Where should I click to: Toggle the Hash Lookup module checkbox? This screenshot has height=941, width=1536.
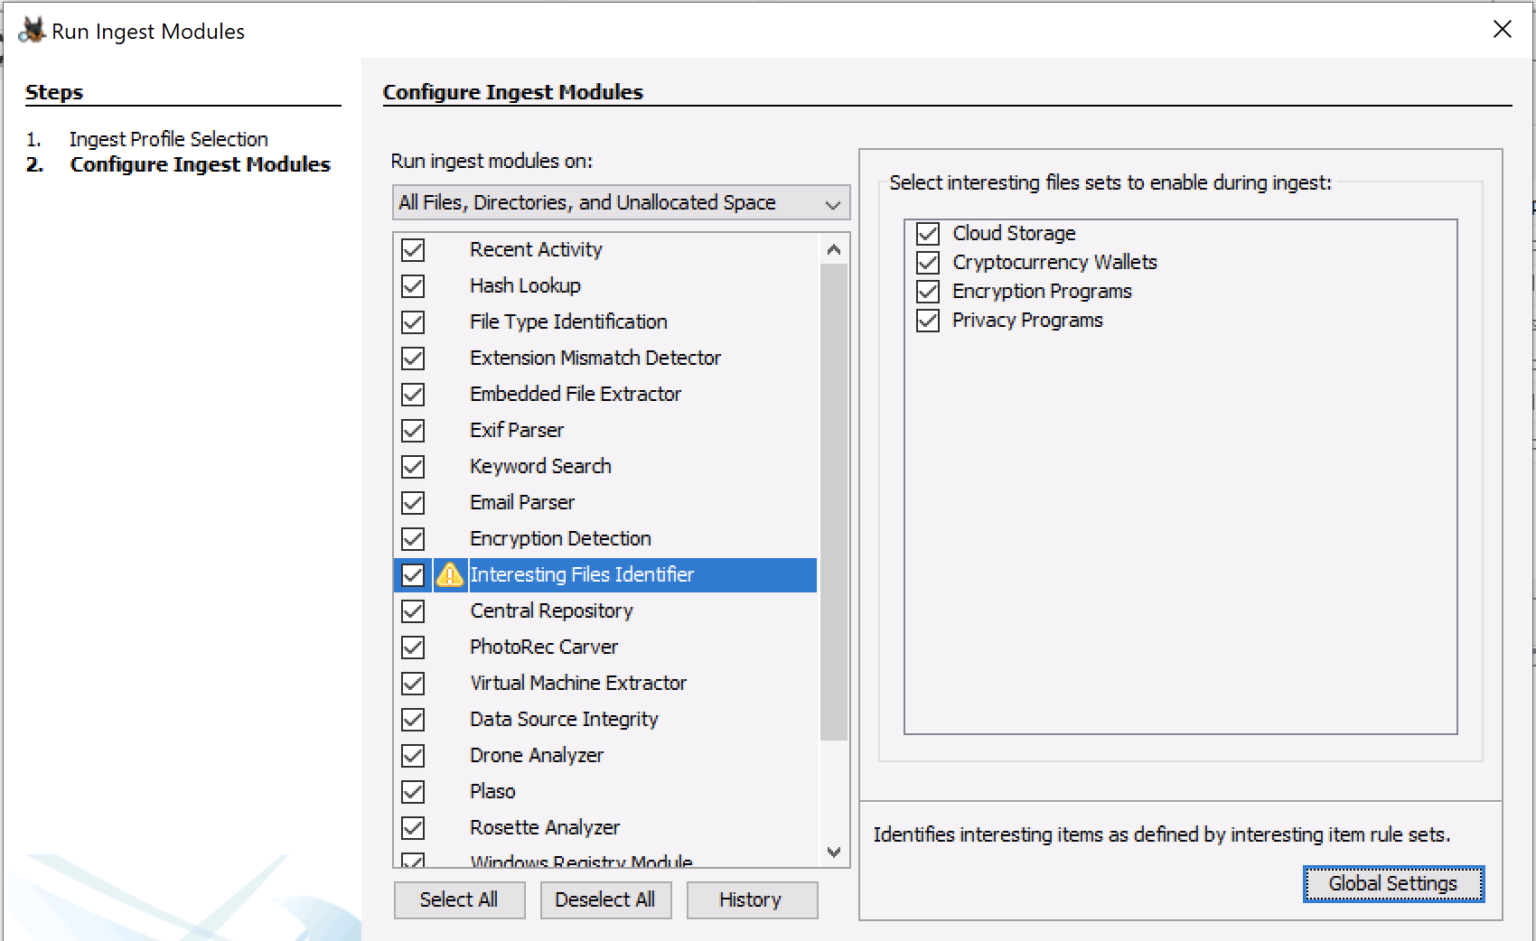[413, 286]
